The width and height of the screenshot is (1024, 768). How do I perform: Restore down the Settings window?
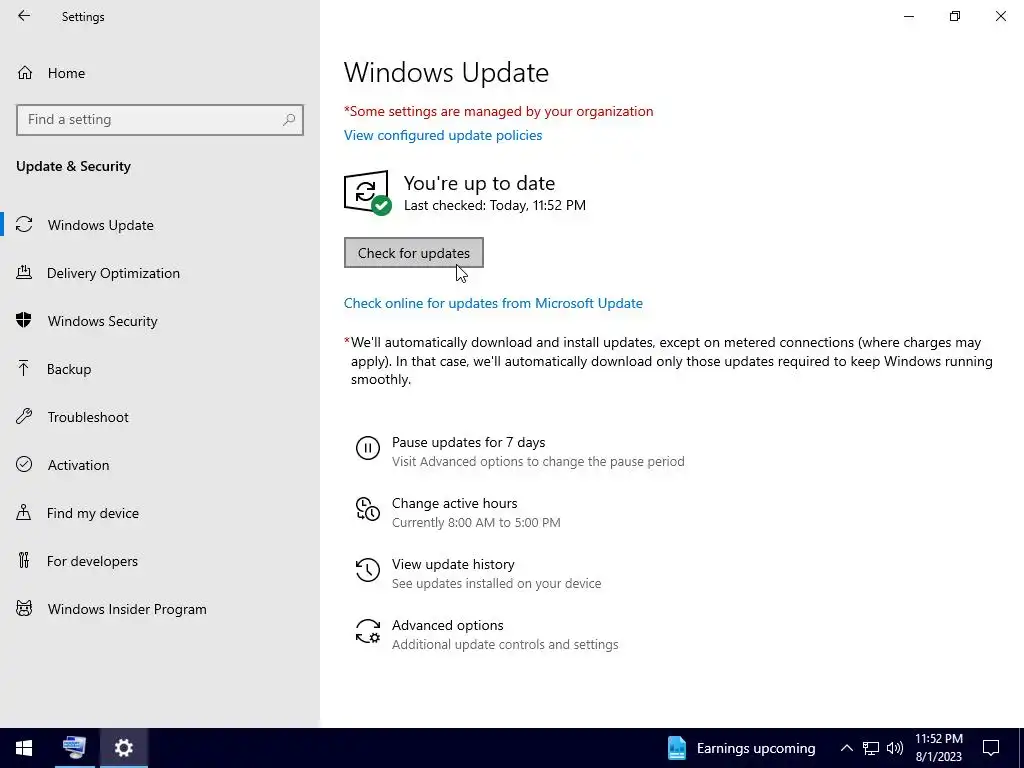pos(955,16)
